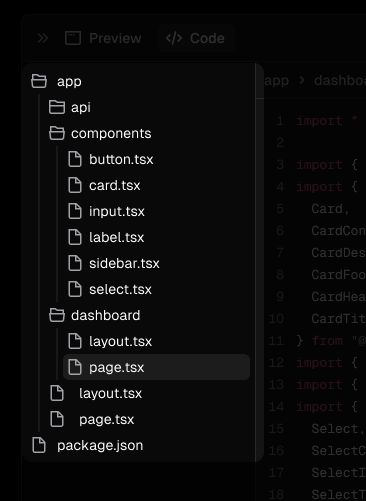Screen dimensions: 366x501
Task: Click file icon beside sidebar.tsx
Action: 75,263
